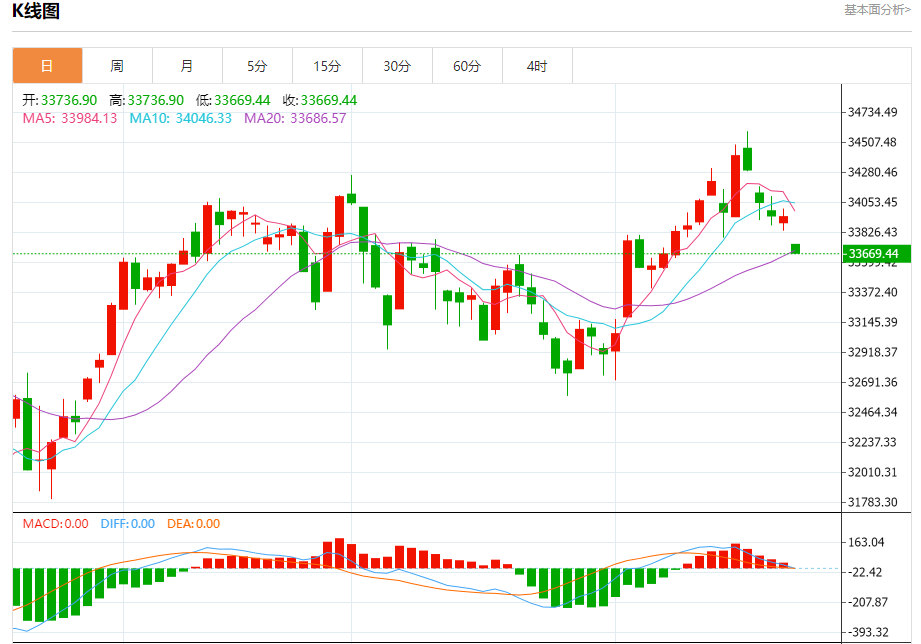Switch to the 周 weekly tab
This screenshot has height=644, width=921.
[117, 66]
